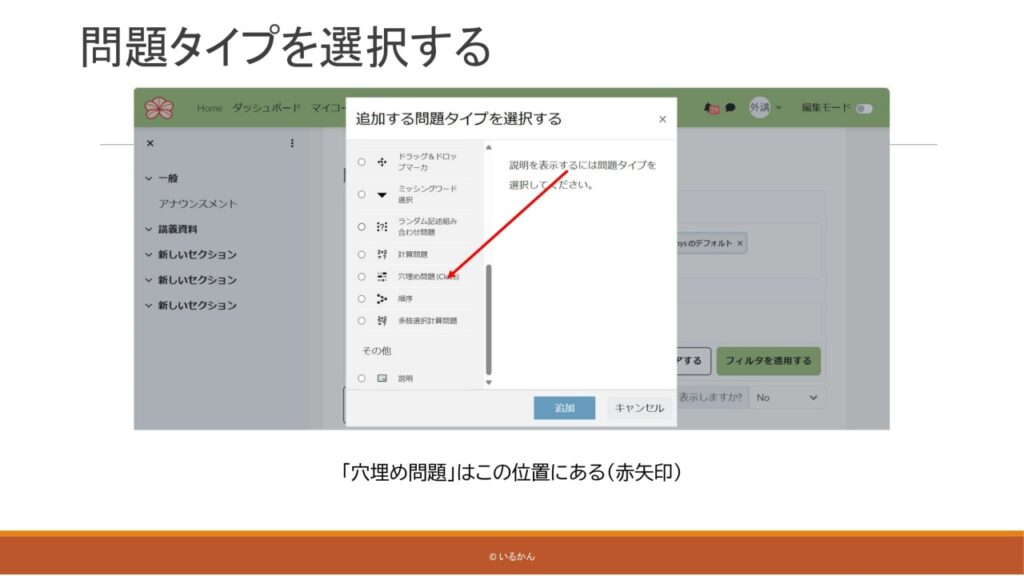The height and width of the screenshot is (576, 1024).
Task: Collapse the 講義資料 section chevron
Action: pos(149,229)
